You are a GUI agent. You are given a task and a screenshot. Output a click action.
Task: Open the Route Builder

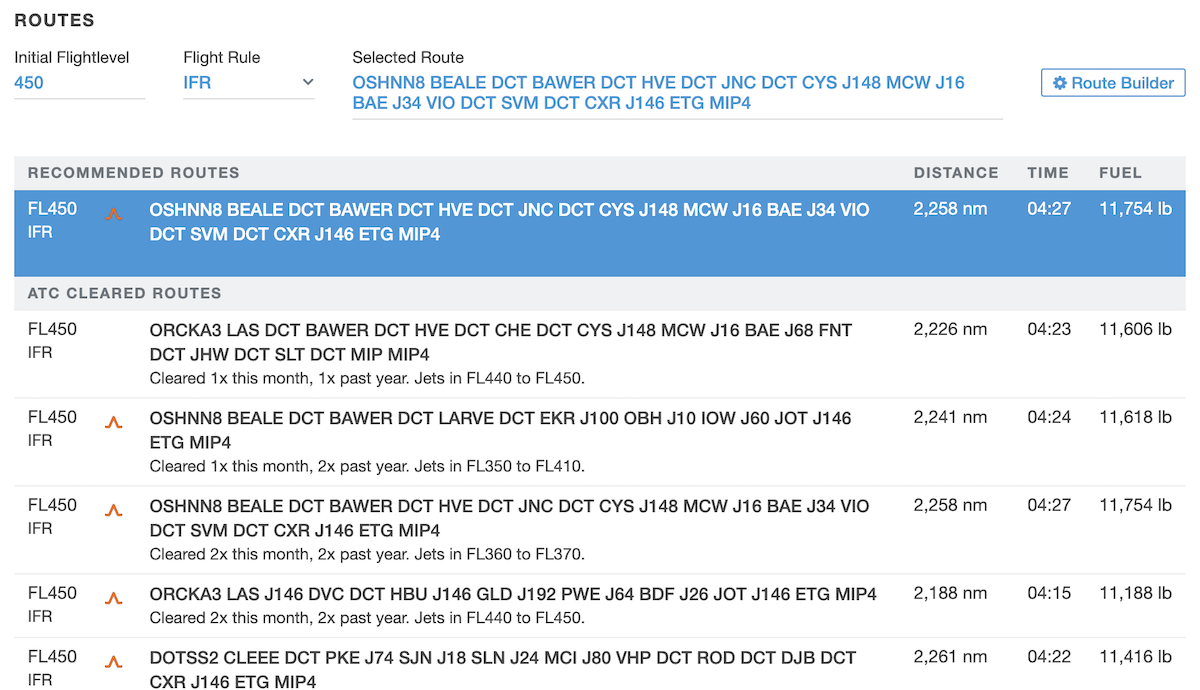coord(1113,83)
